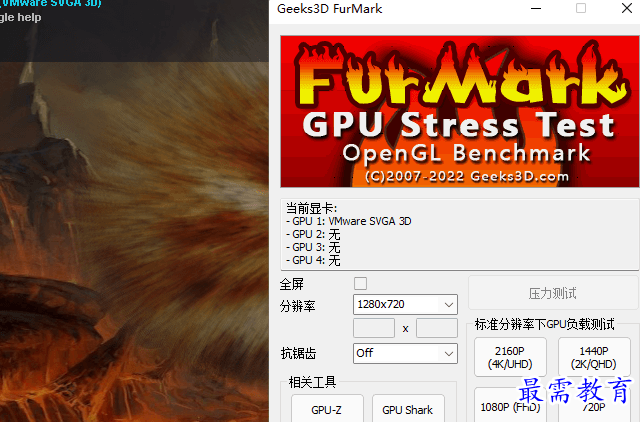Screen dimensions: 640x422
Task: Select the GPU 1: VMware SVGA 3D line
Action: [349, 221]
